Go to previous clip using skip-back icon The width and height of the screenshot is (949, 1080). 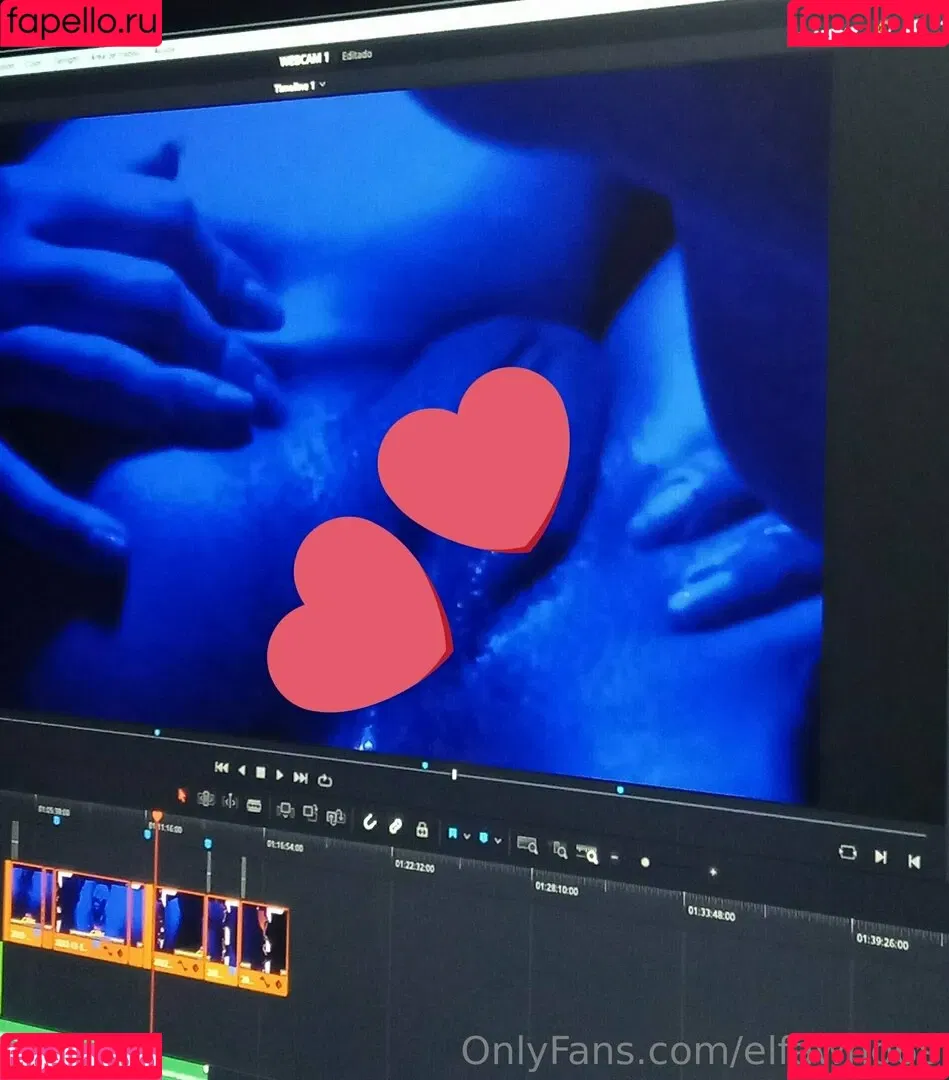pos(914,861)
